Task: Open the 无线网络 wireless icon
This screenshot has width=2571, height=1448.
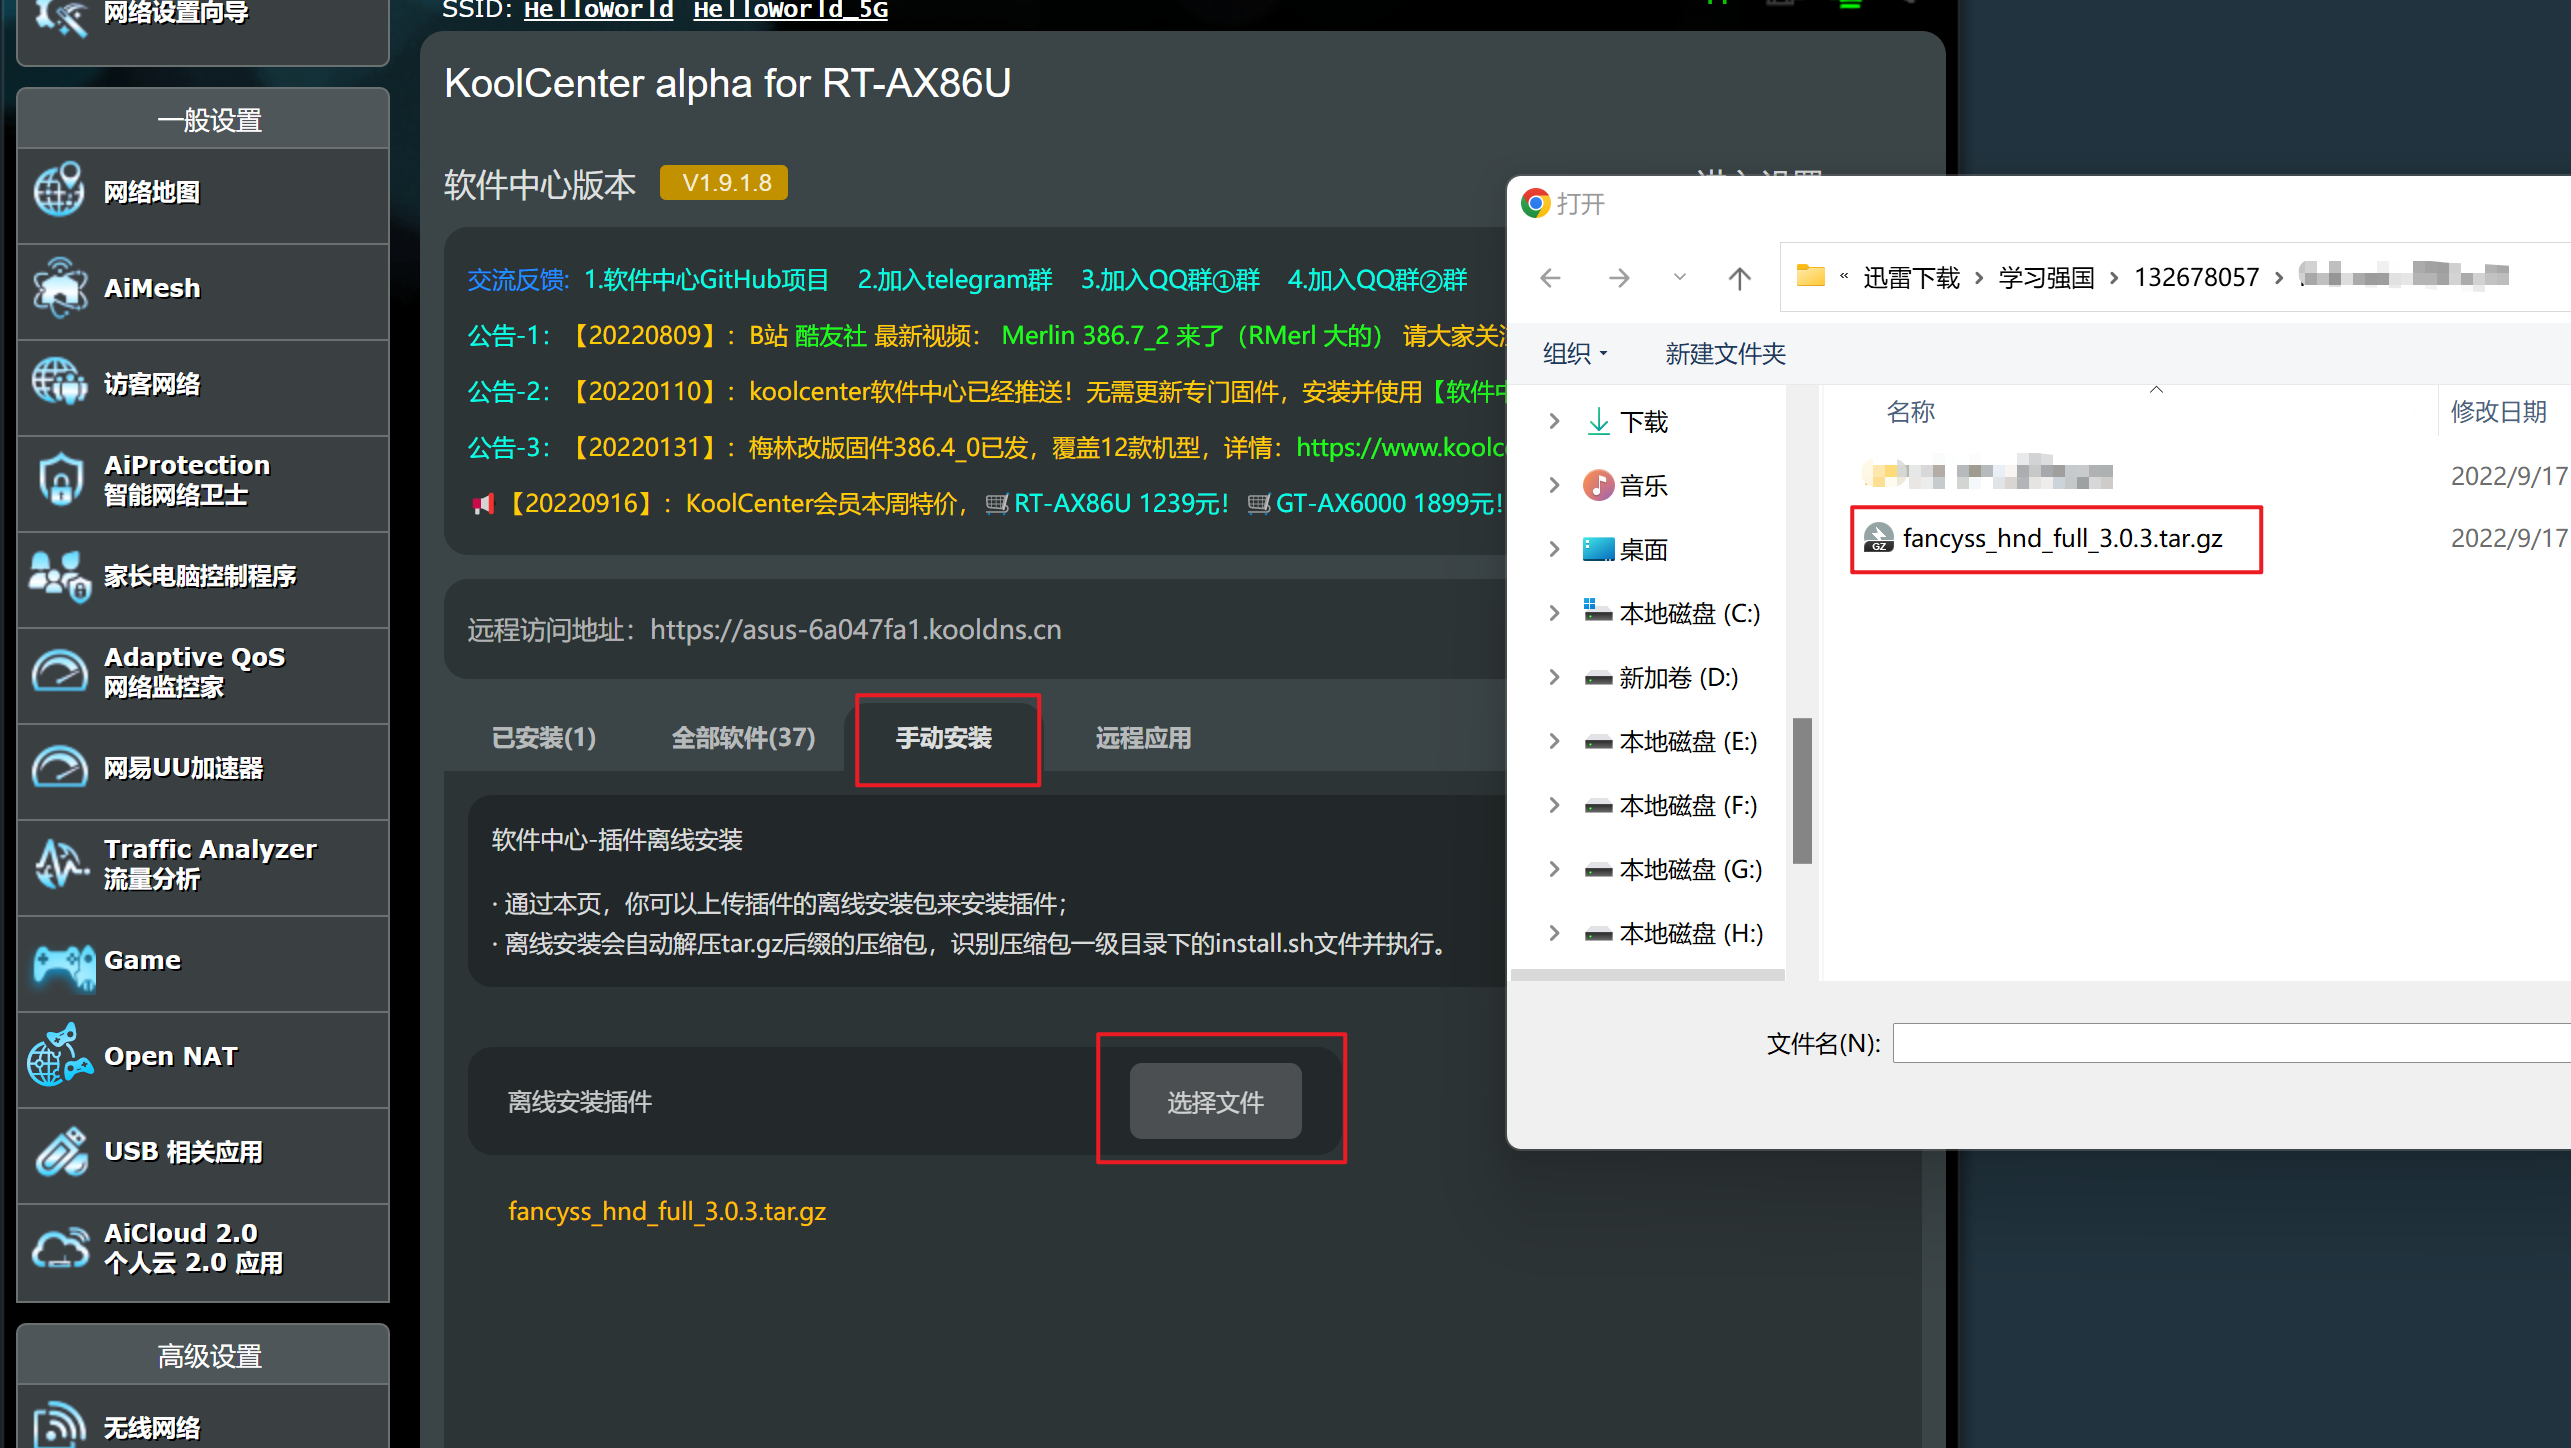Action: pos(59,1424)
